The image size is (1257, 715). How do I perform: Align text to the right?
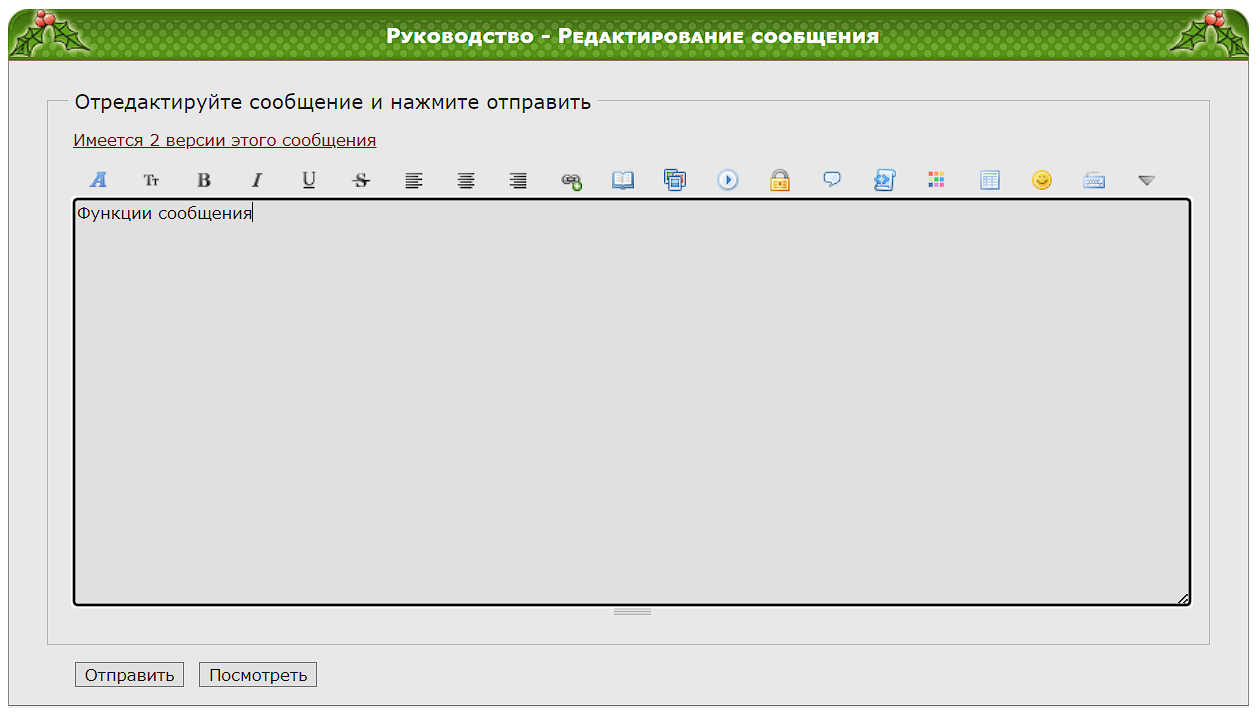point(518,180)
